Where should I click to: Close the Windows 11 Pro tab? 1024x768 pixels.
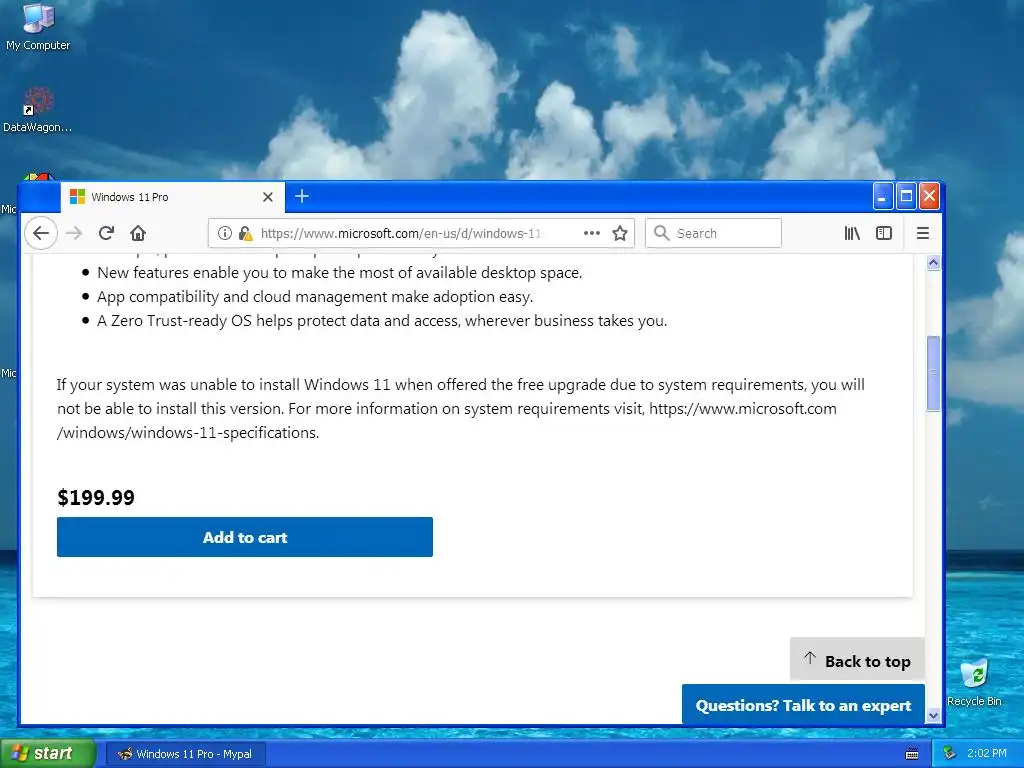pos(268,197)
